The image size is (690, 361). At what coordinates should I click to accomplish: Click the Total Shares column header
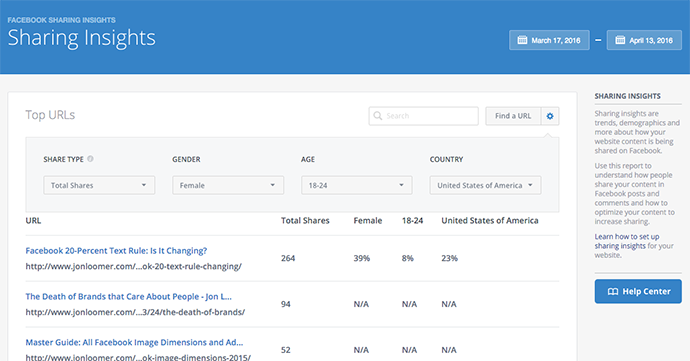point(305,221)
